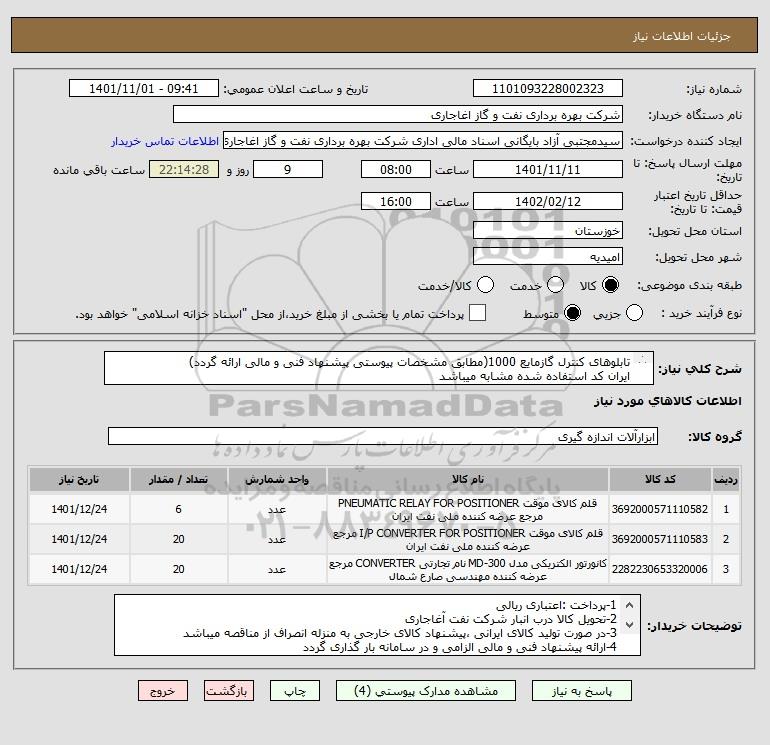Viewport: 770px width, 745px height.
Task: Click the validity time field 16:00
Action: tap(396, 201)
